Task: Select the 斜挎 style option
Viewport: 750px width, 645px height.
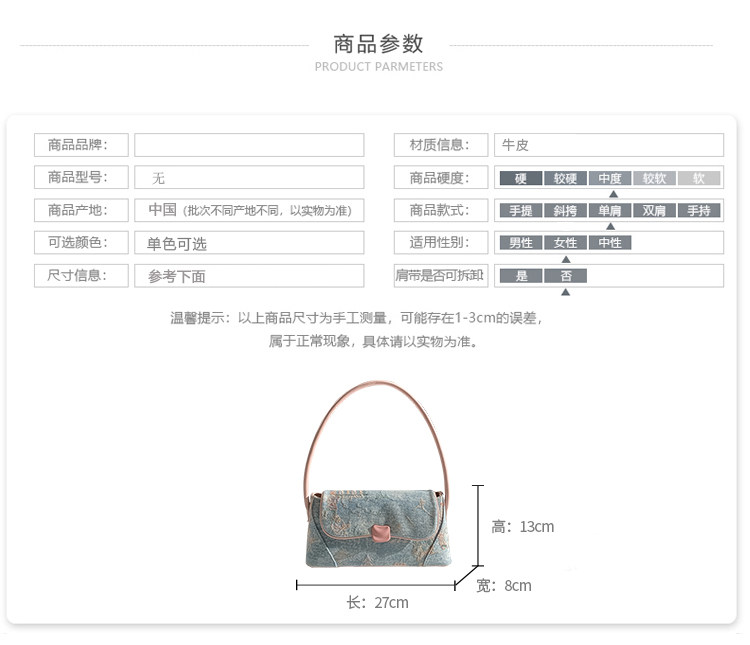Action: pos(565,211)
